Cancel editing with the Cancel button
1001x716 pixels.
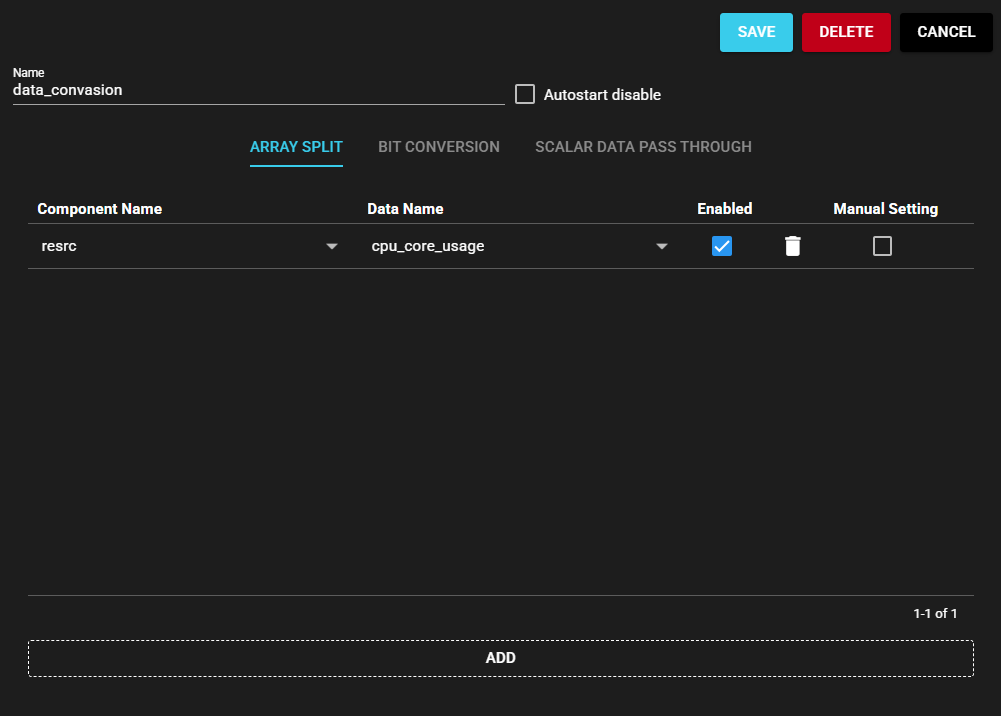pos(946,32)
